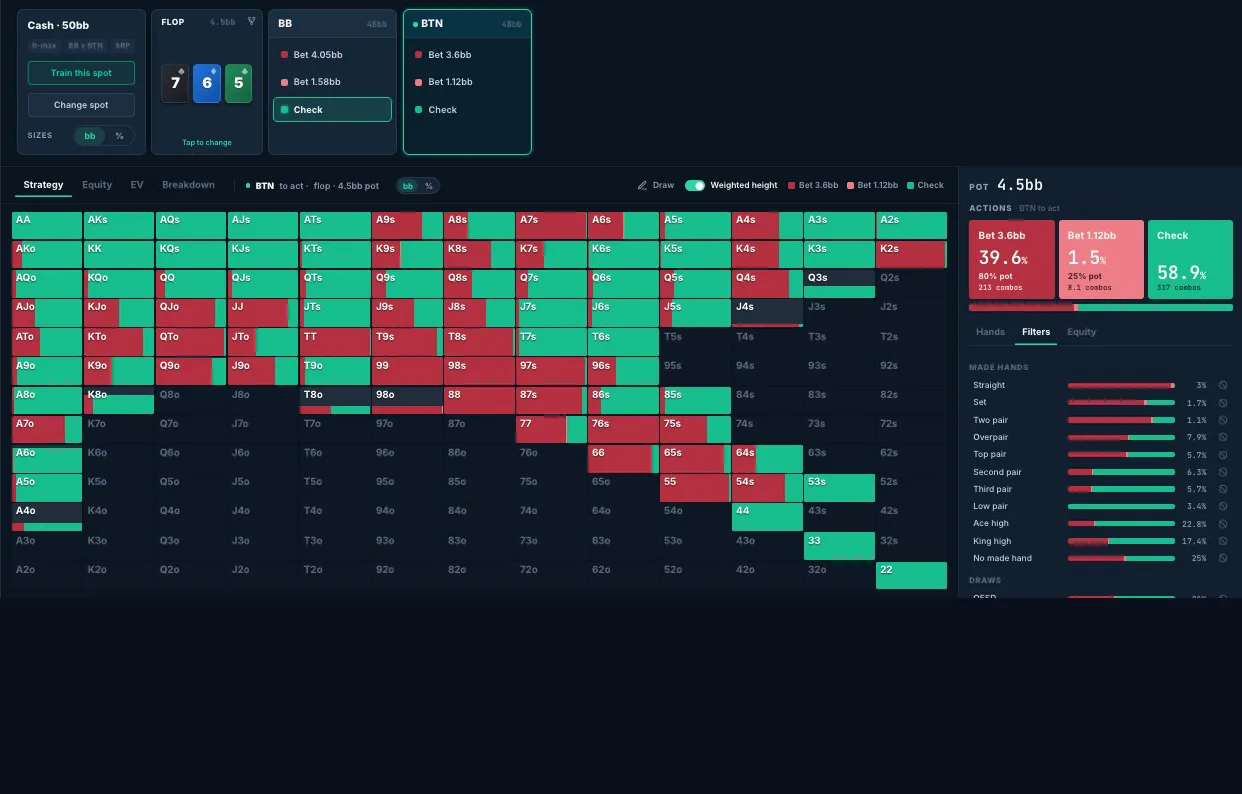Screen dimensions: 1242x794
Task: Select BB action Bet 1.58bb
Action: pos(332,82)
